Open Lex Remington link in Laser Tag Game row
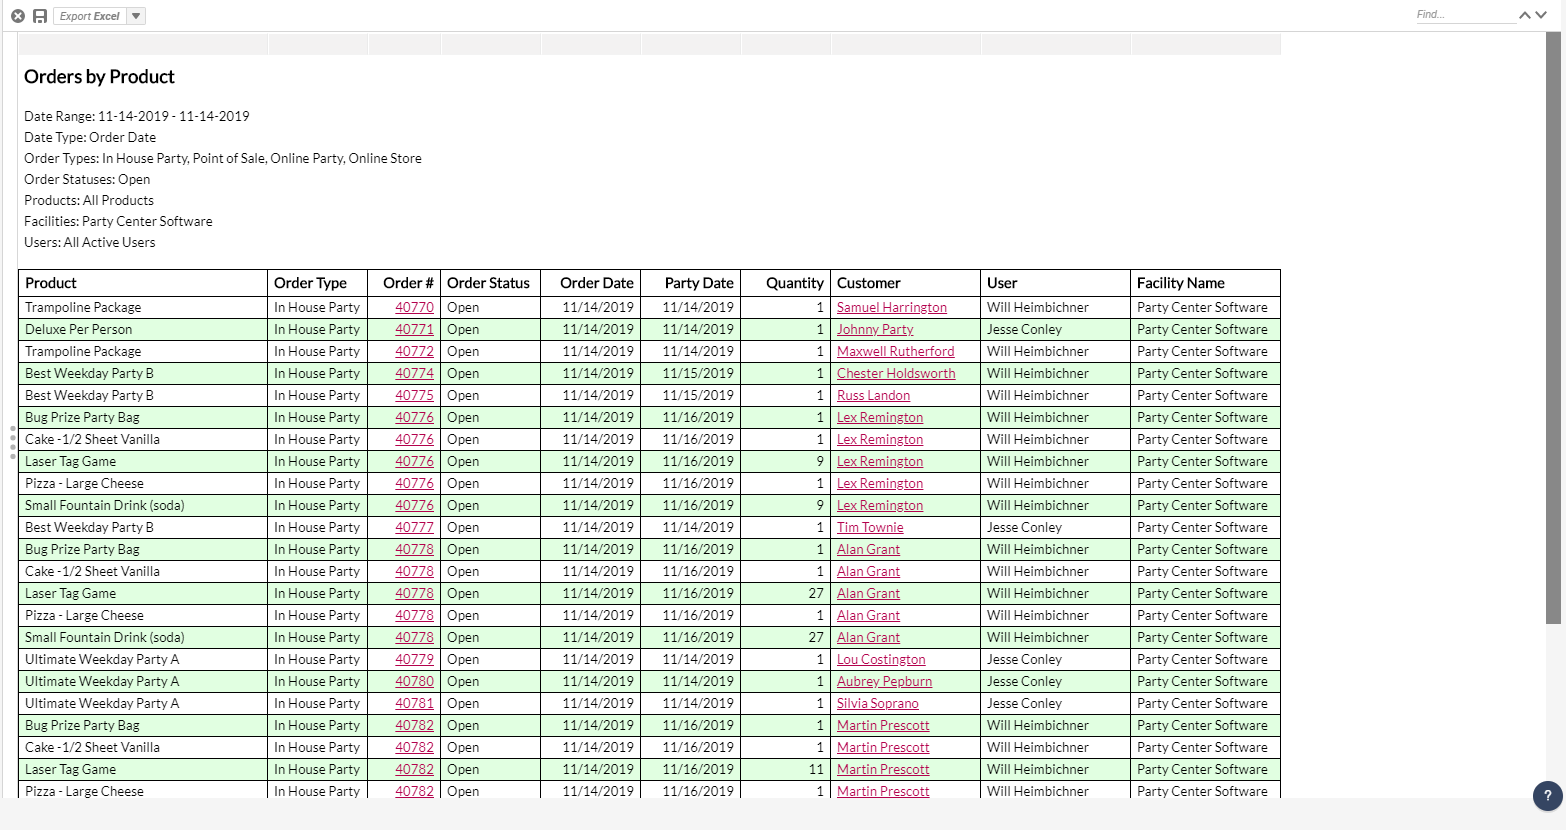 [x=880, y=461]
